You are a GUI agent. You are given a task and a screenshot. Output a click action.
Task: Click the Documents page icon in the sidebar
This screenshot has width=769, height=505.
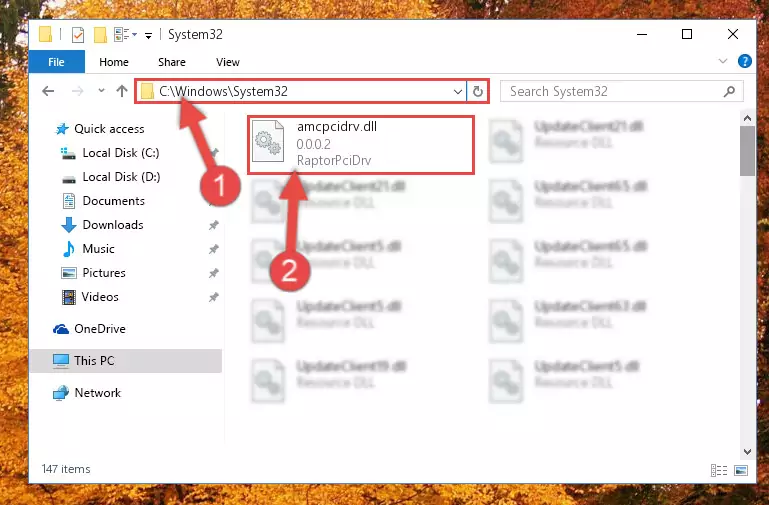[x=69, y=201]
